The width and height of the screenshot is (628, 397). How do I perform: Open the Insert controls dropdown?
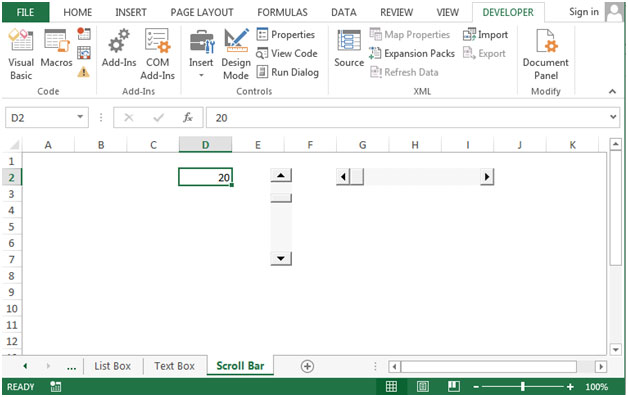pyautogui.click(x=201, y=54)
